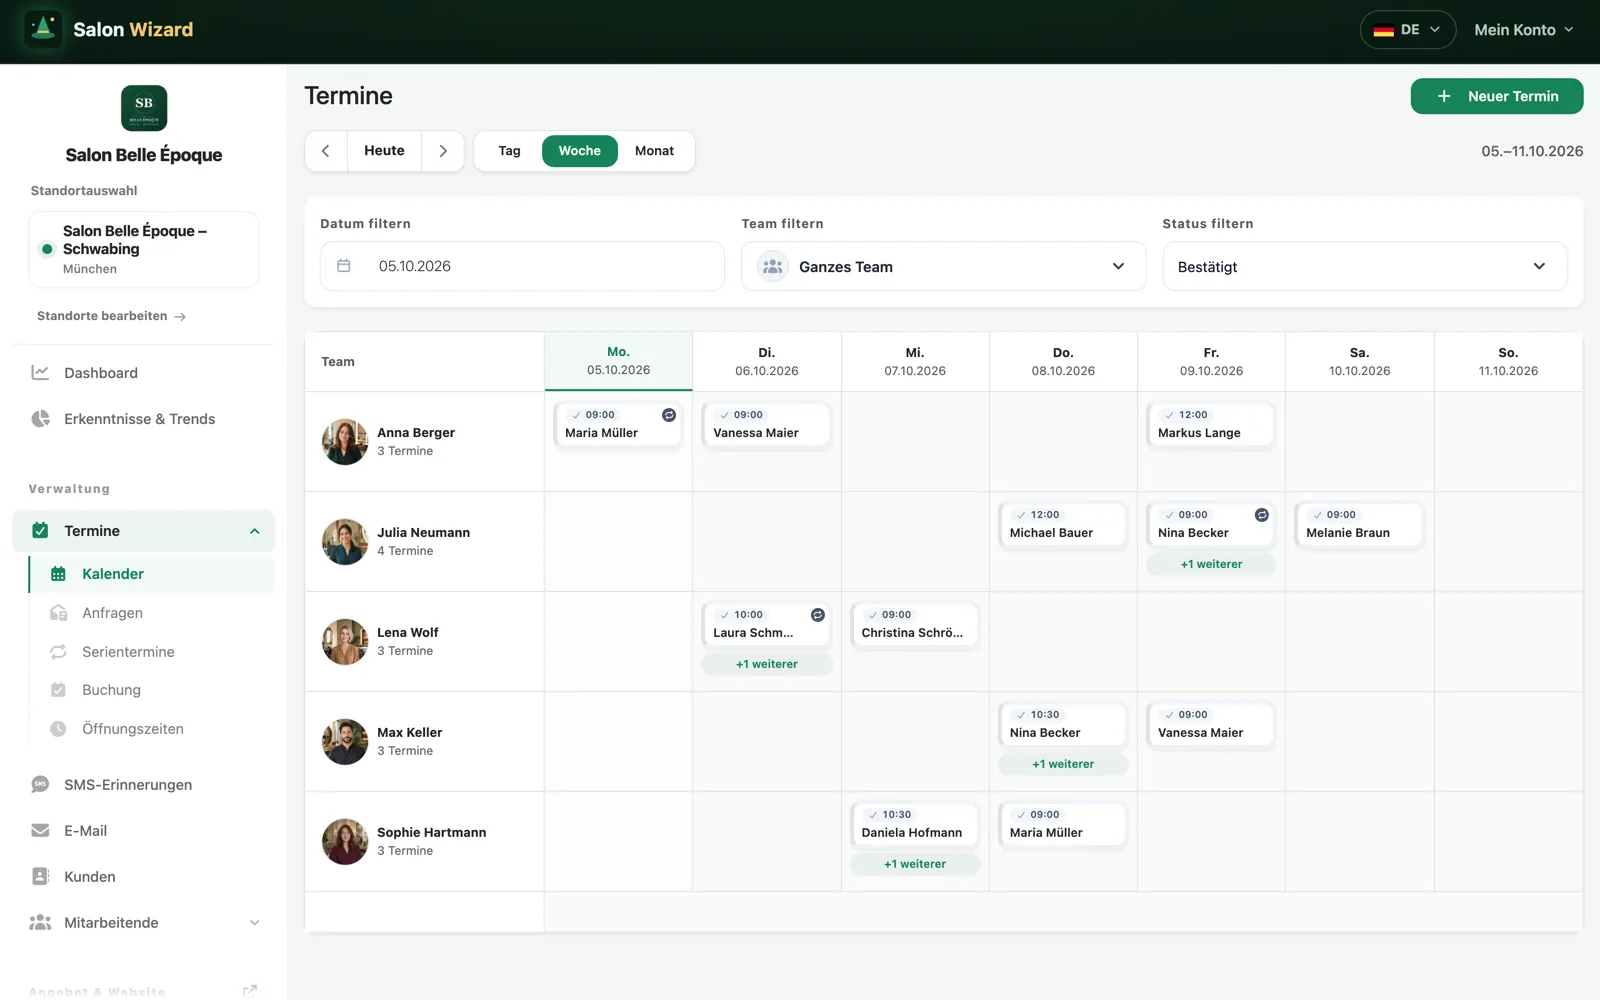
Task: Open Öffnungszeiten clock icon
Action: pyautogui.click(x=58, y=729)
